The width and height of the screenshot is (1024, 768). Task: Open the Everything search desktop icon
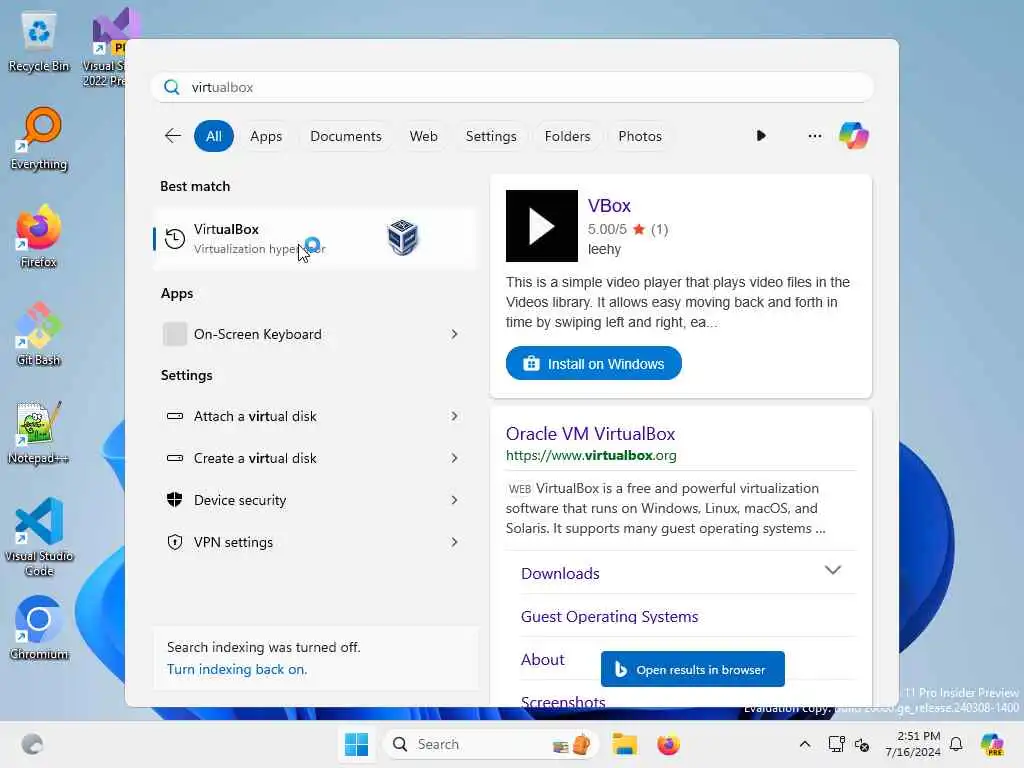tap(39, 139)
